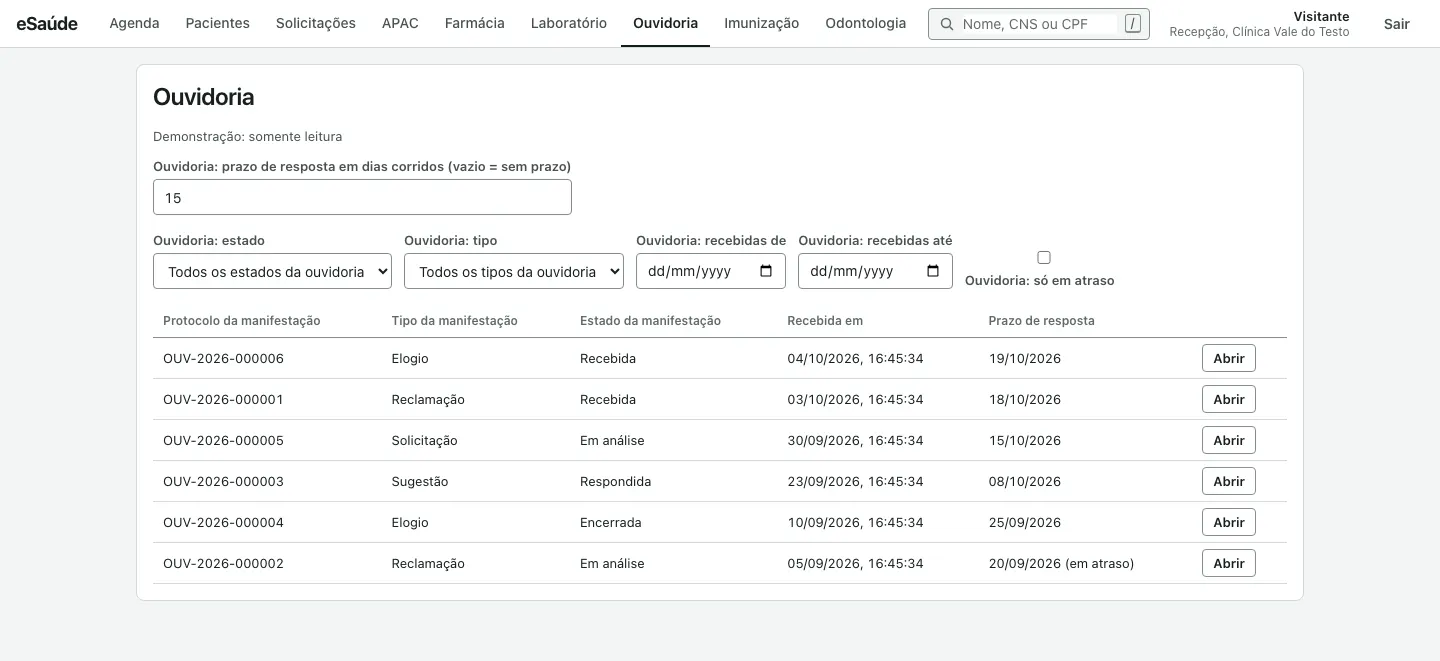The height and width of the screenshot is (661, 1440).
Task: Focus the Nome, CNS ou CPF search field
Action: pos(1038,24)
